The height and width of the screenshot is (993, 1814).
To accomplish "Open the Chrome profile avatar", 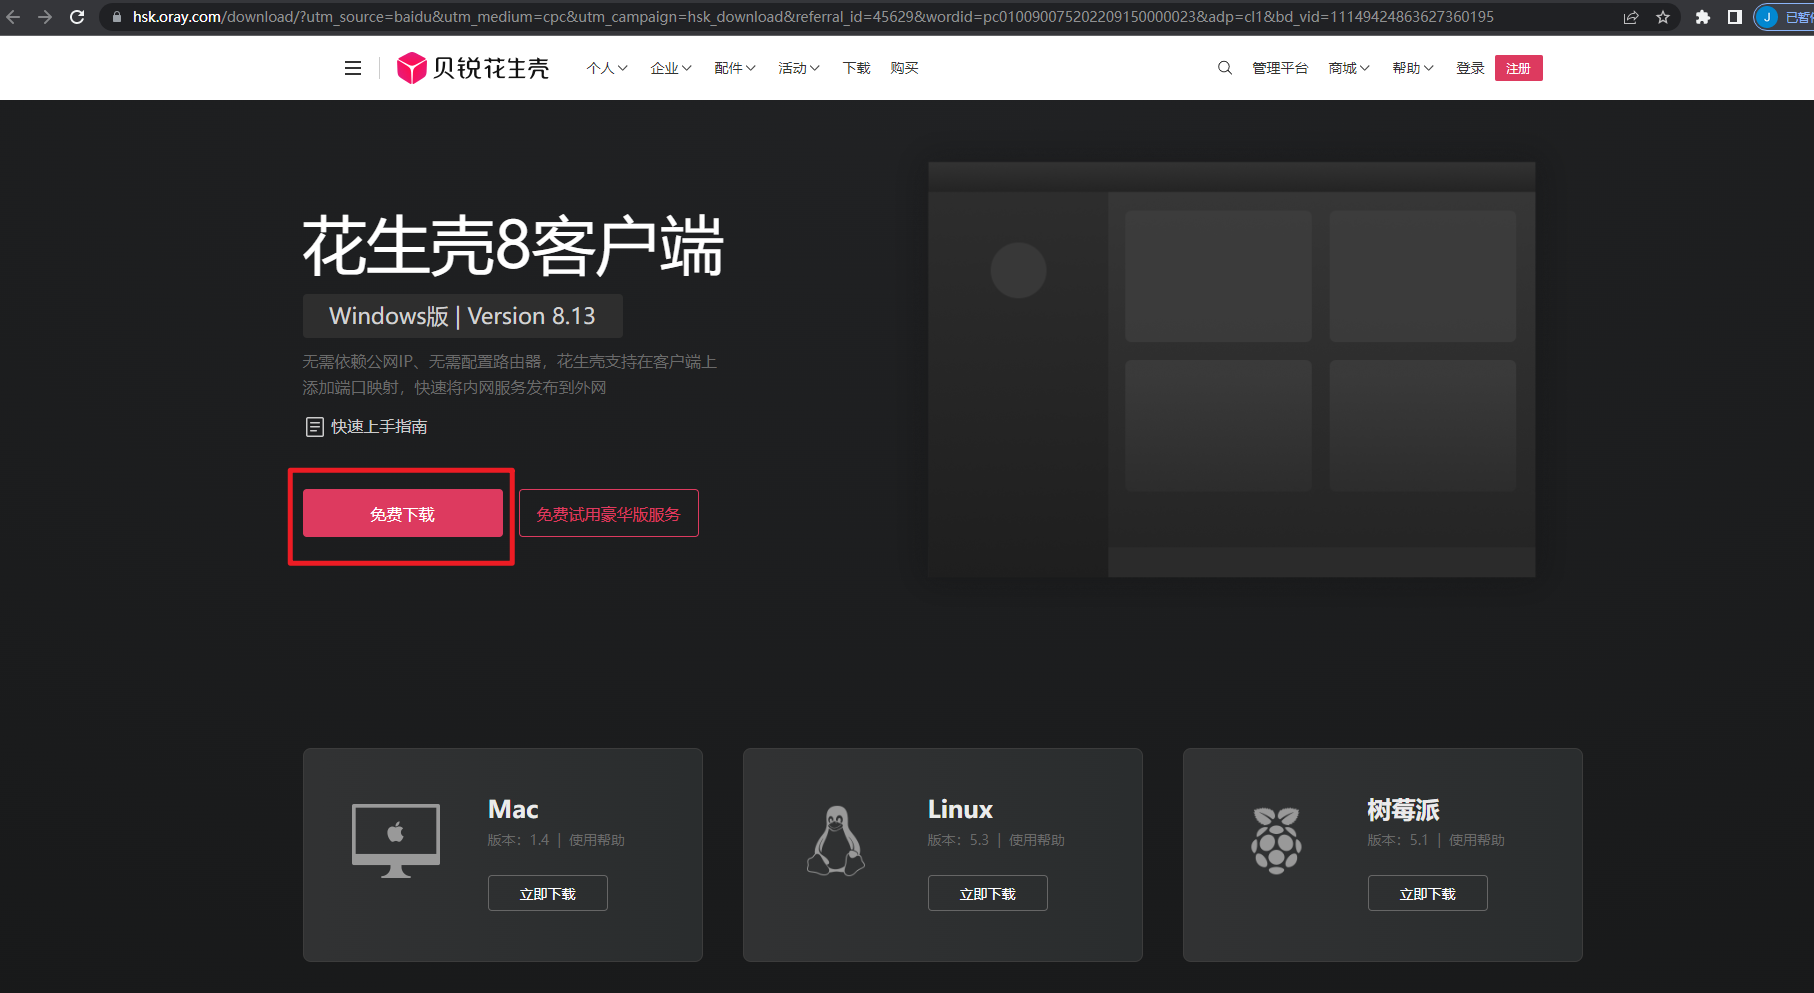I will tap(1767, 17).
